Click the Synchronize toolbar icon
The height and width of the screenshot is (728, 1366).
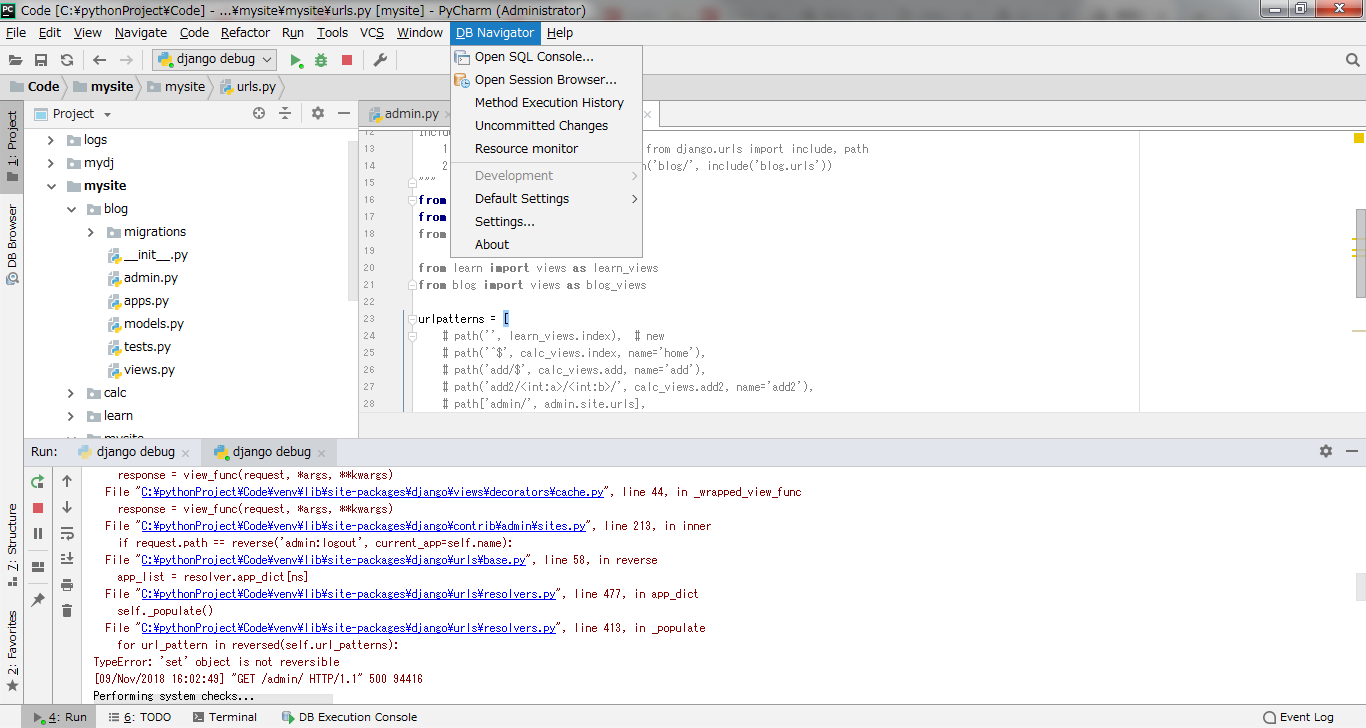(67, 60)
